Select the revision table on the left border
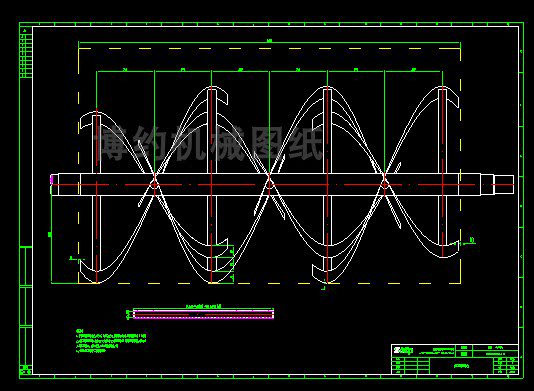This screenshot has height=391, width=534. 26,53
